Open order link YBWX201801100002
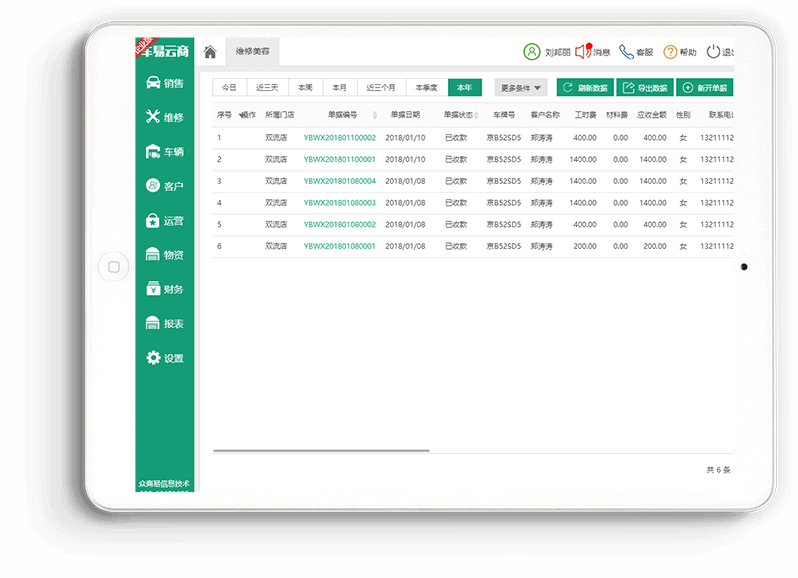The height and width of the screenshot is (578, 798). coord(339,138)
